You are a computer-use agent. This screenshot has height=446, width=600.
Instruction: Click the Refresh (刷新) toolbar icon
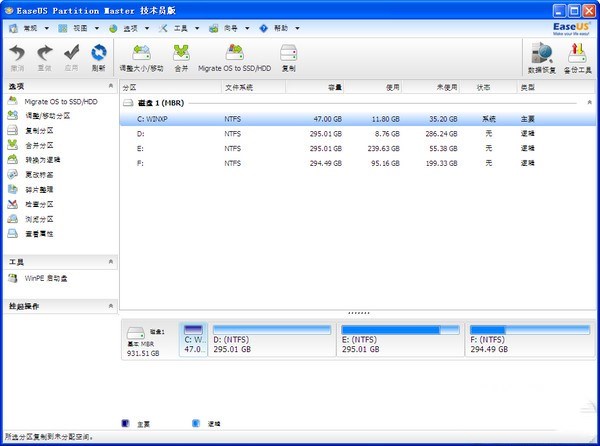(x=98, y=56)
